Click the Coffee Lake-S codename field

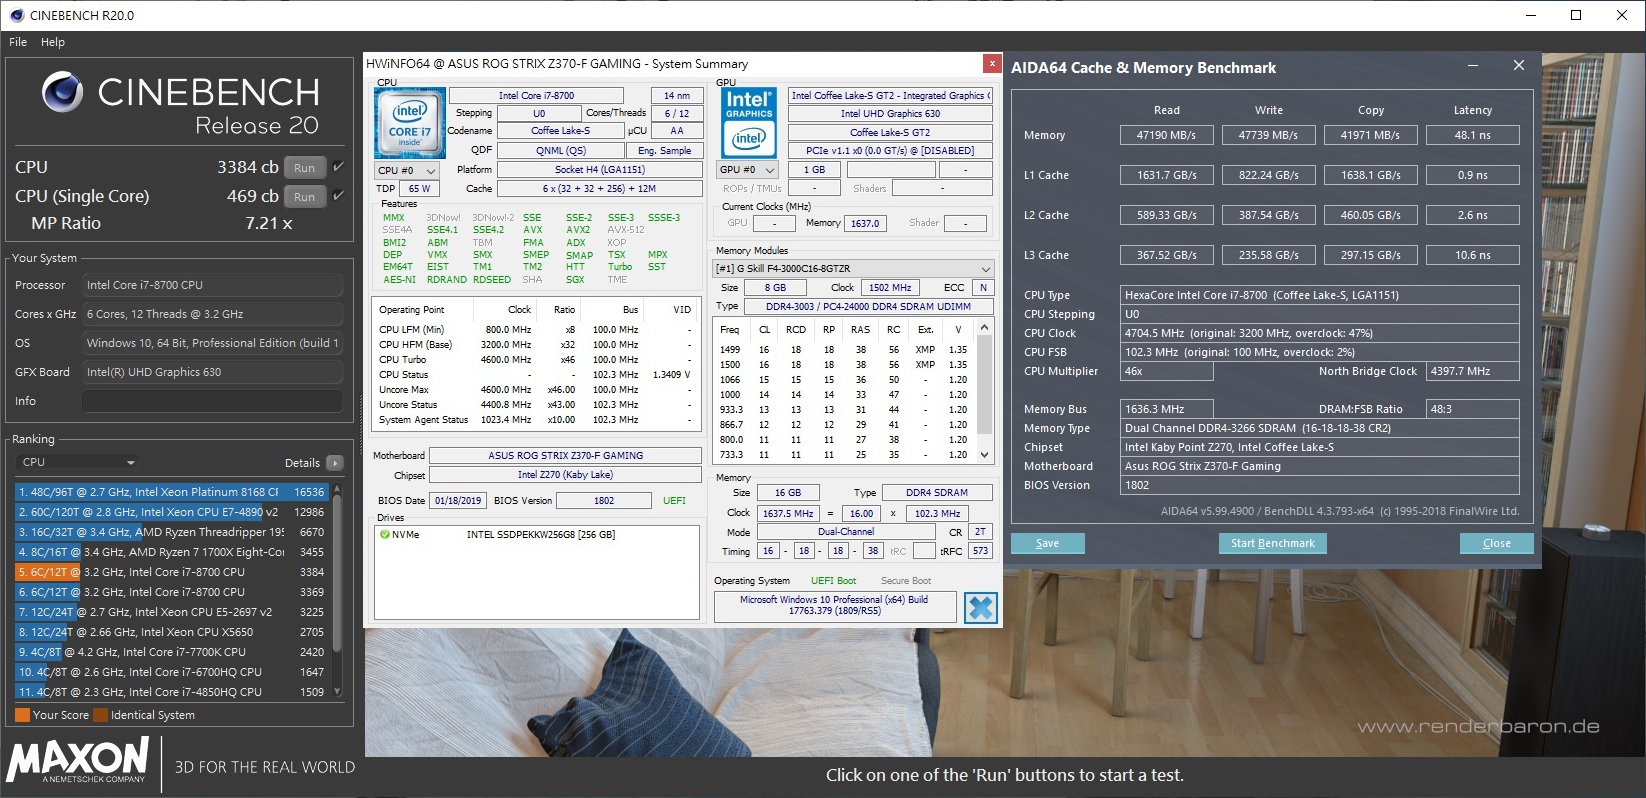560,131
